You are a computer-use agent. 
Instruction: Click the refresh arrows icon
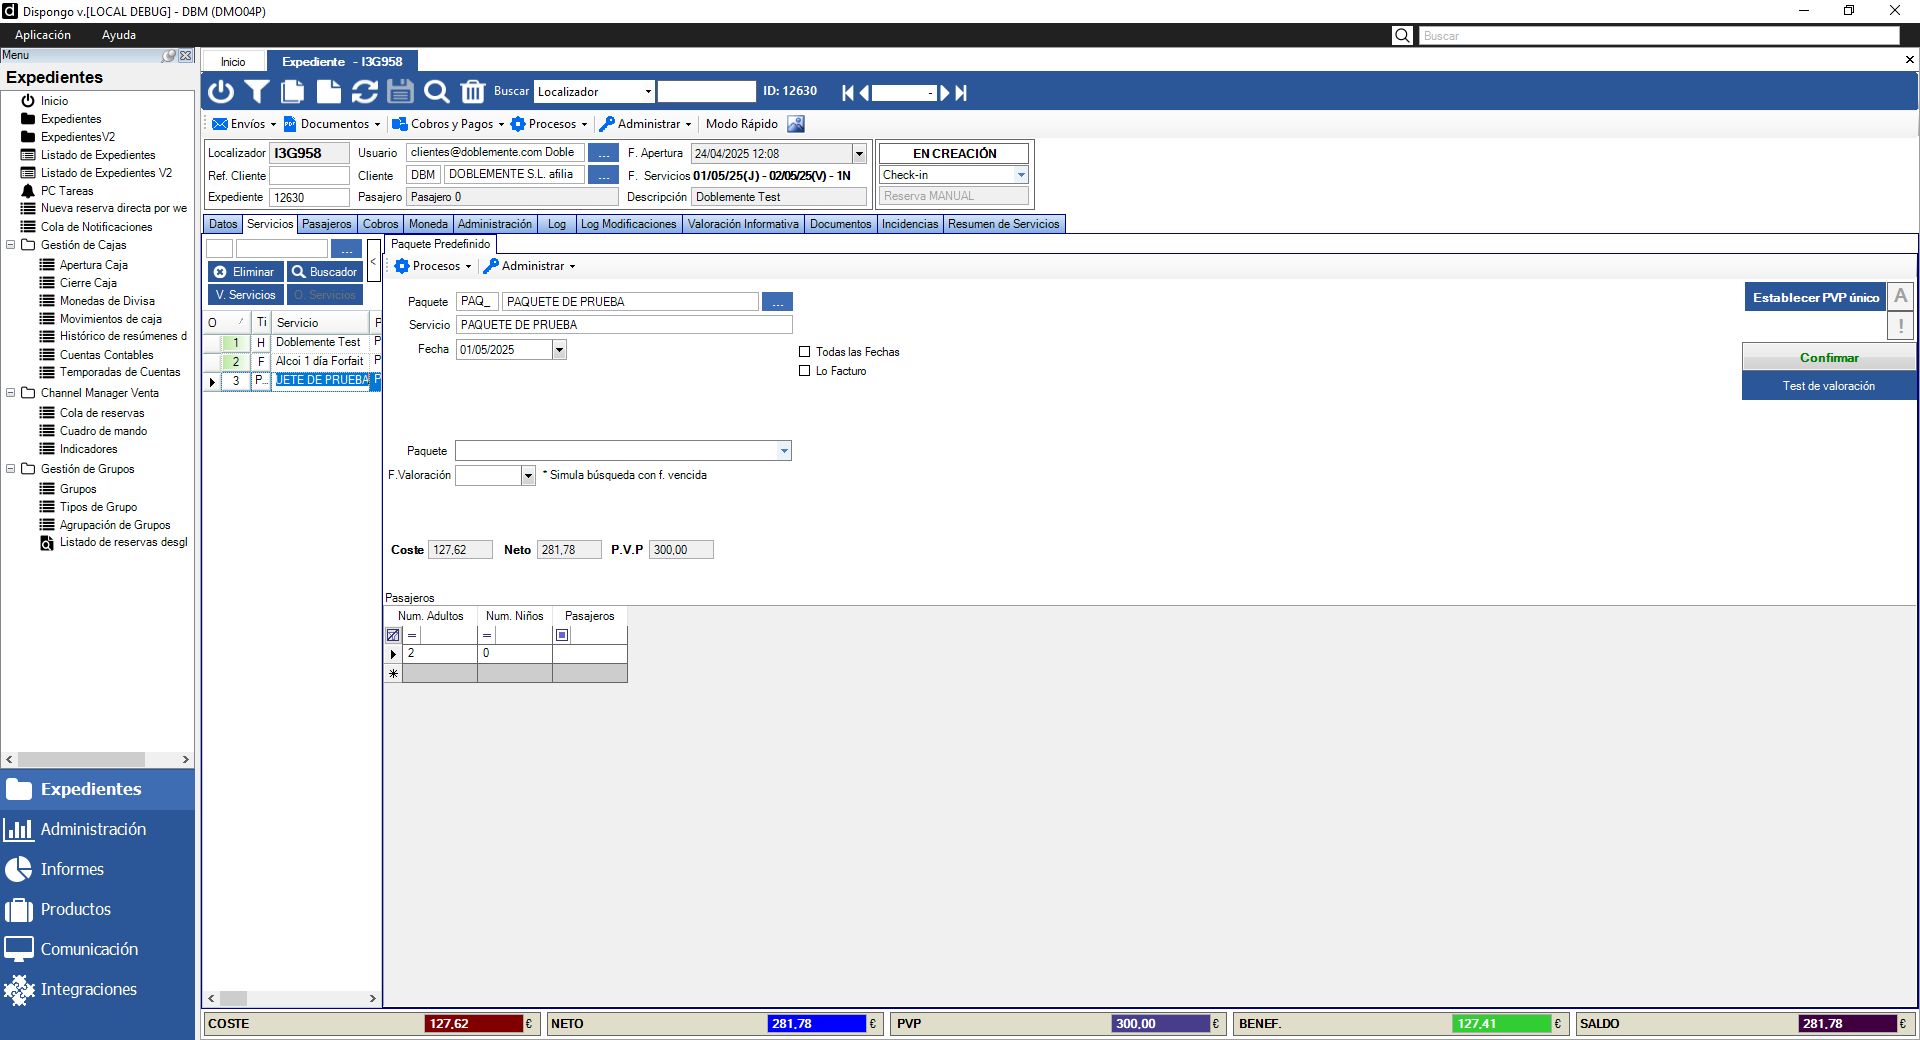[x=365, y=92]
